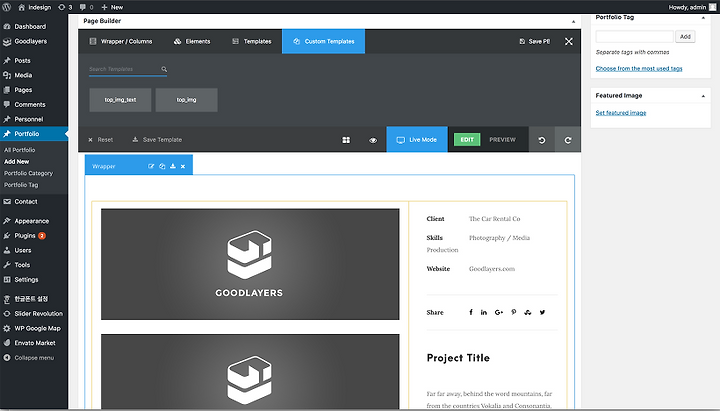Click the Wrapper duplicate icon
720x411 pixels.
click(x=162, y=166)
